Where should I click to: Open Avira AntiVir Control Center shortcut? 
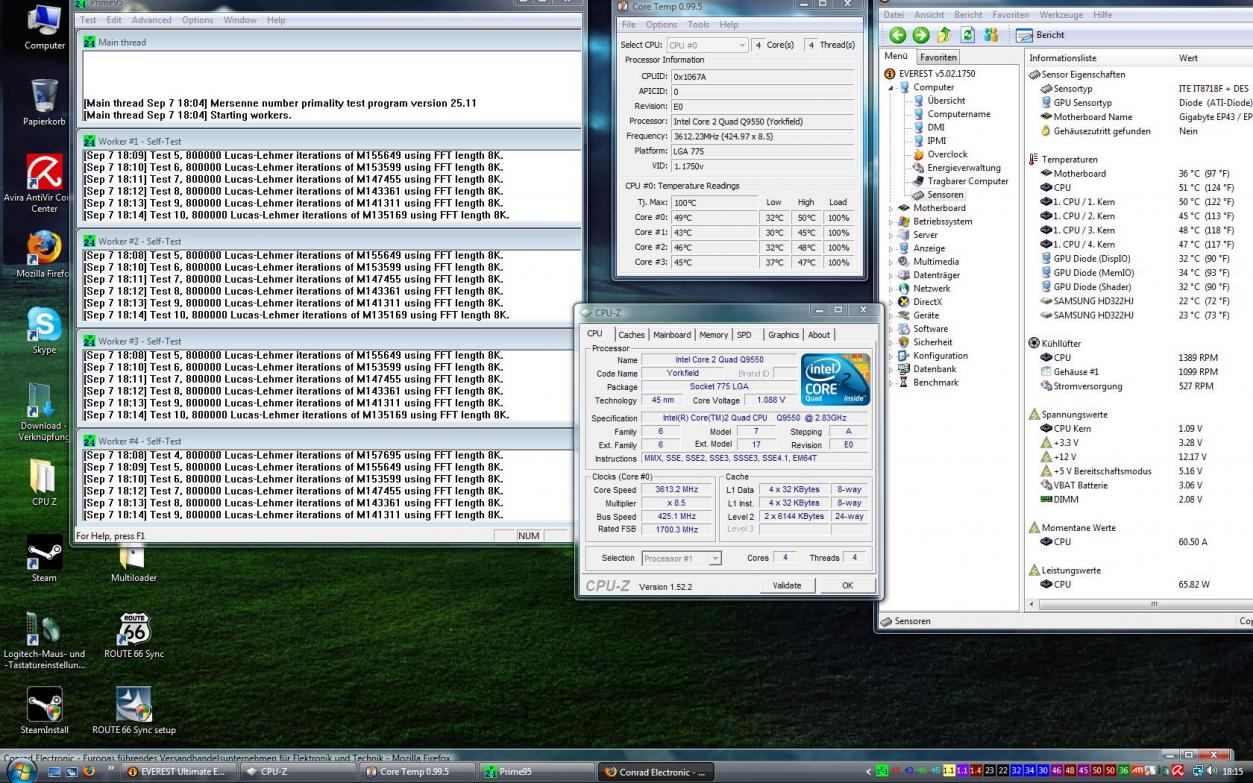(44, 183)
